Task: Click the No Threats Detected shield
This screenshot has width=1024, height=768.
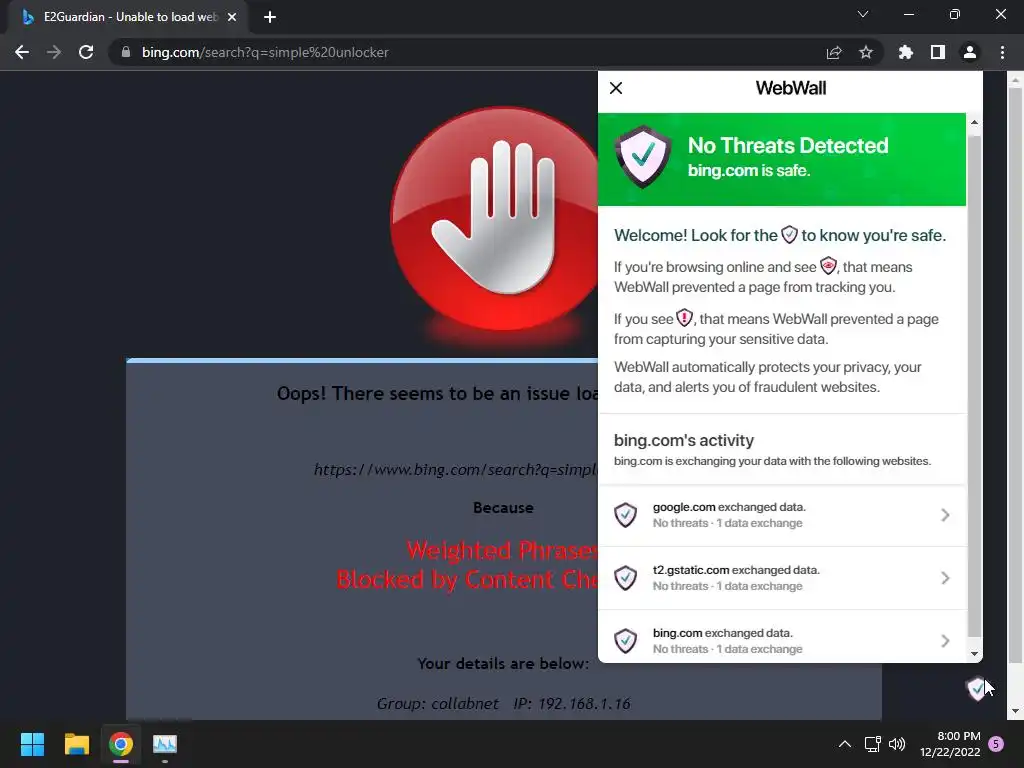Action: click(x=643, y=157)
